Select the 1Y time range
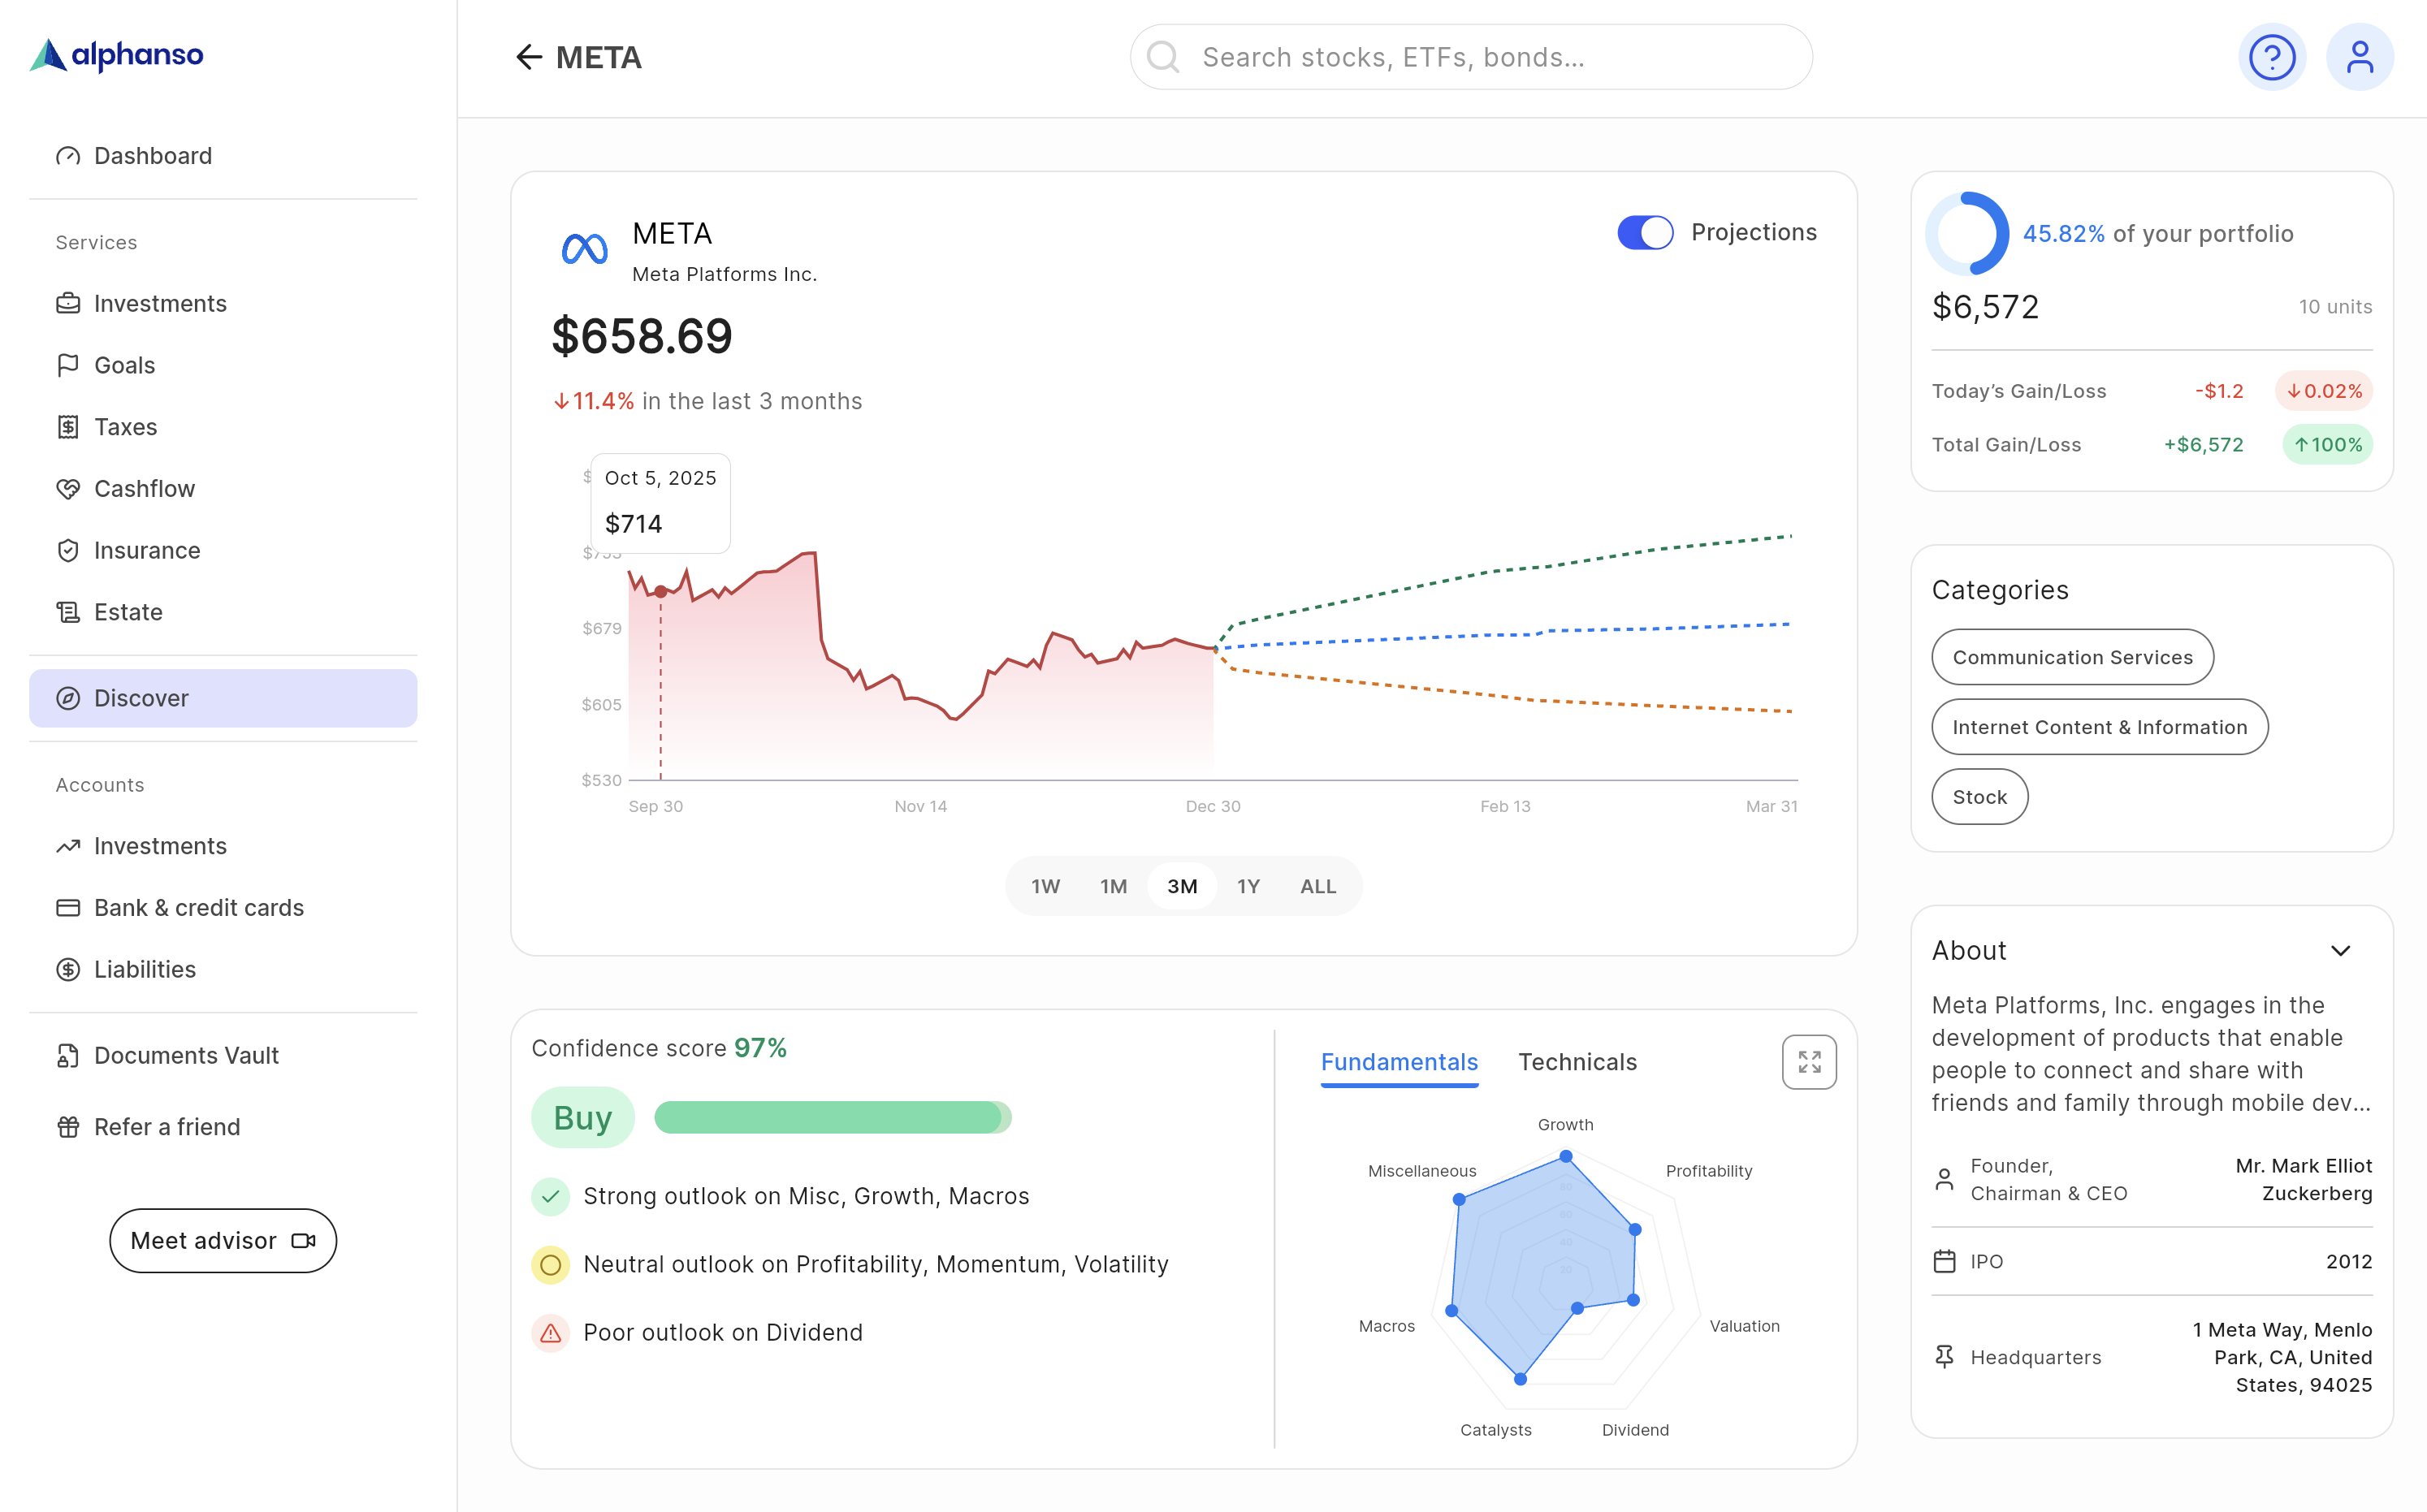 coord(1248,886)
